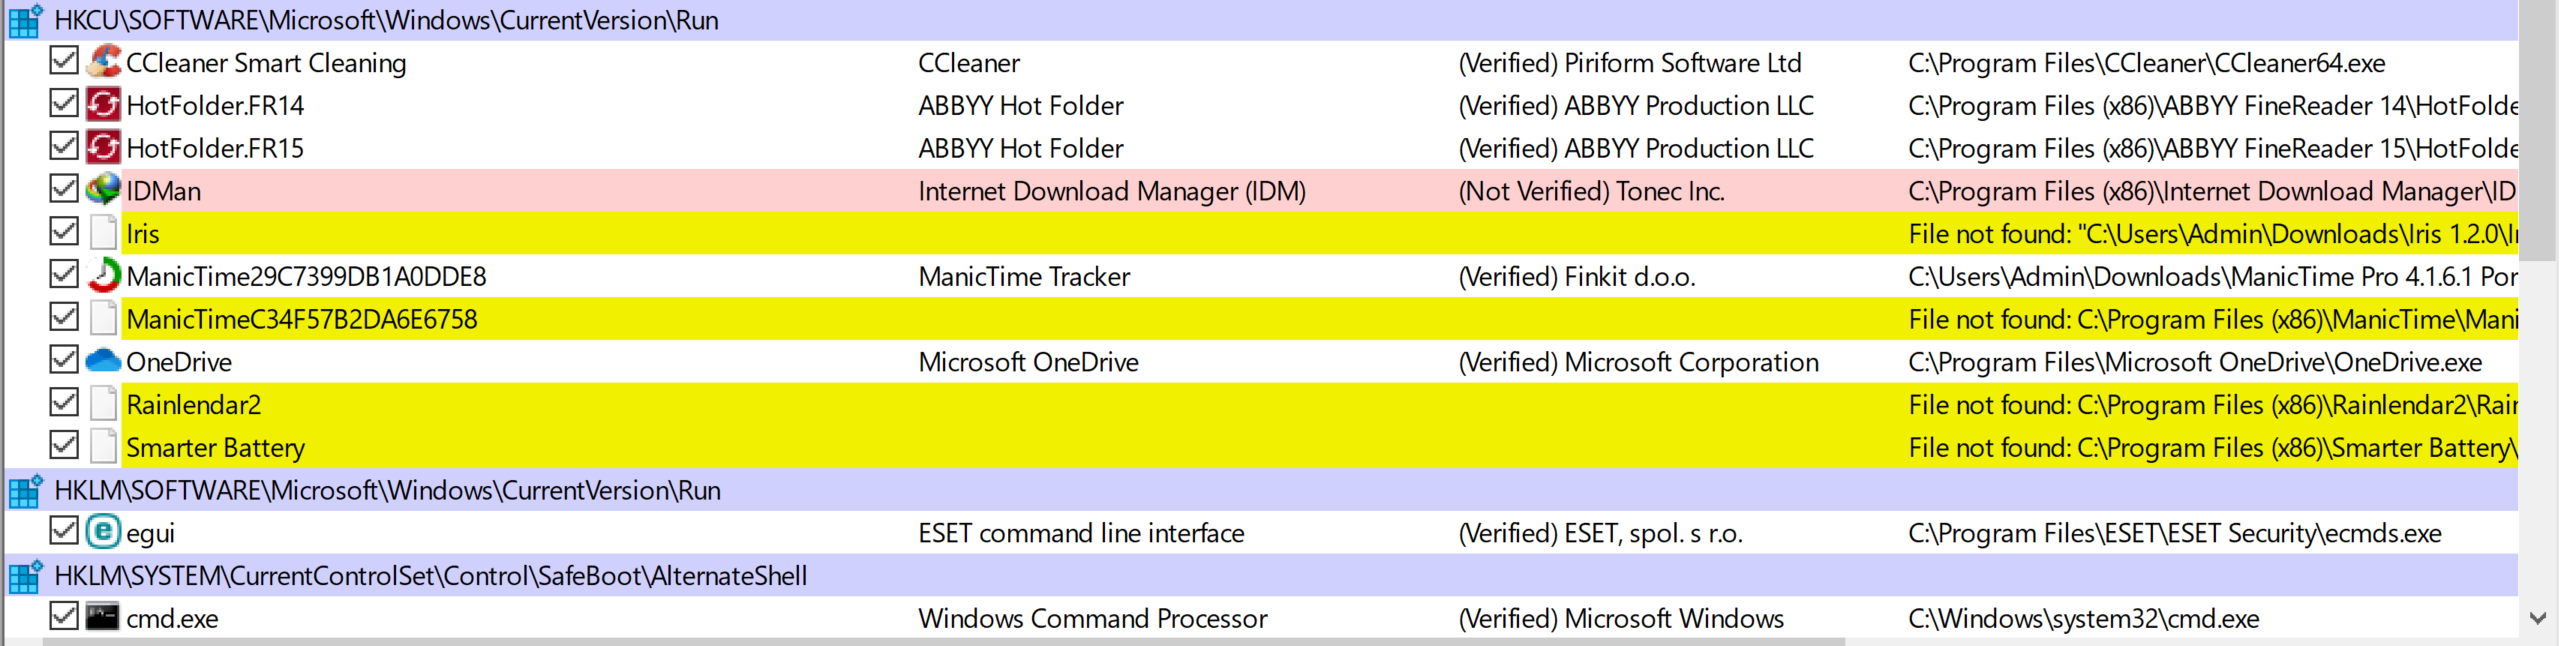Uncheck the IDMan startup entry

(64, 189)
